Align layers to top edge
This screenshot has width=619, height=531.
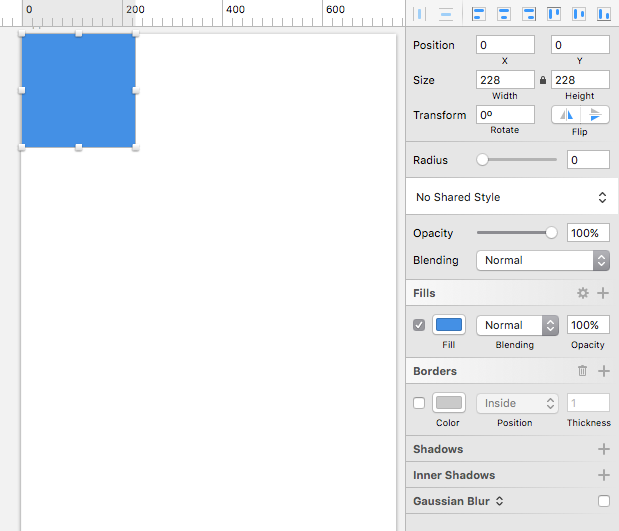[x=554, y=14]
